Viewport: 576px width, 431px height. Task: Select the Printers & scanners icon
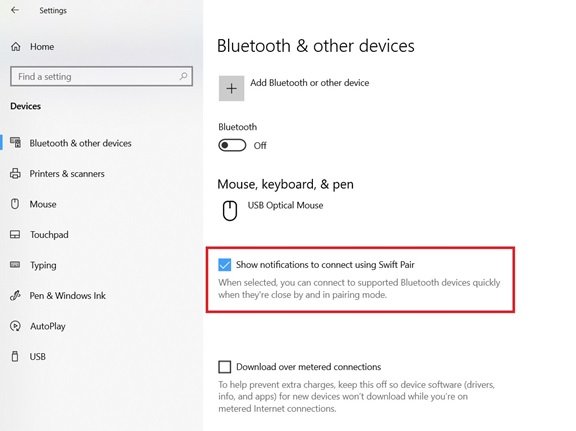point(15,173)
